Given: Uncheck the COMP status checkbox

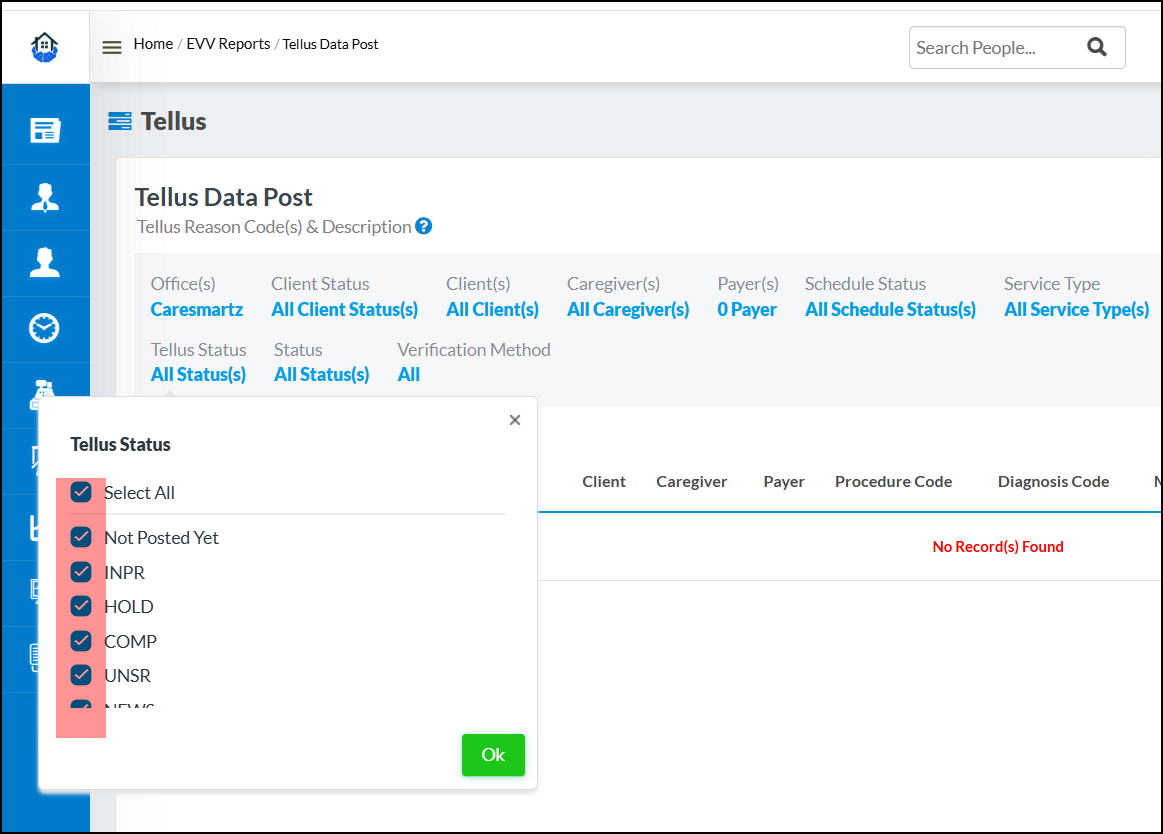Looking at the screenshot, I should 81,641.
